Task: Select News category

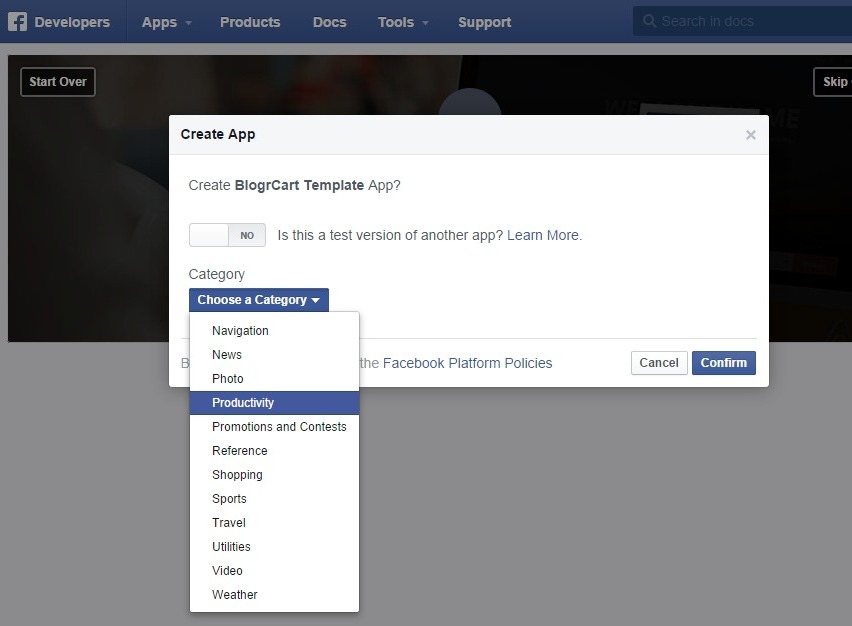Action: (x=274, y=355)
